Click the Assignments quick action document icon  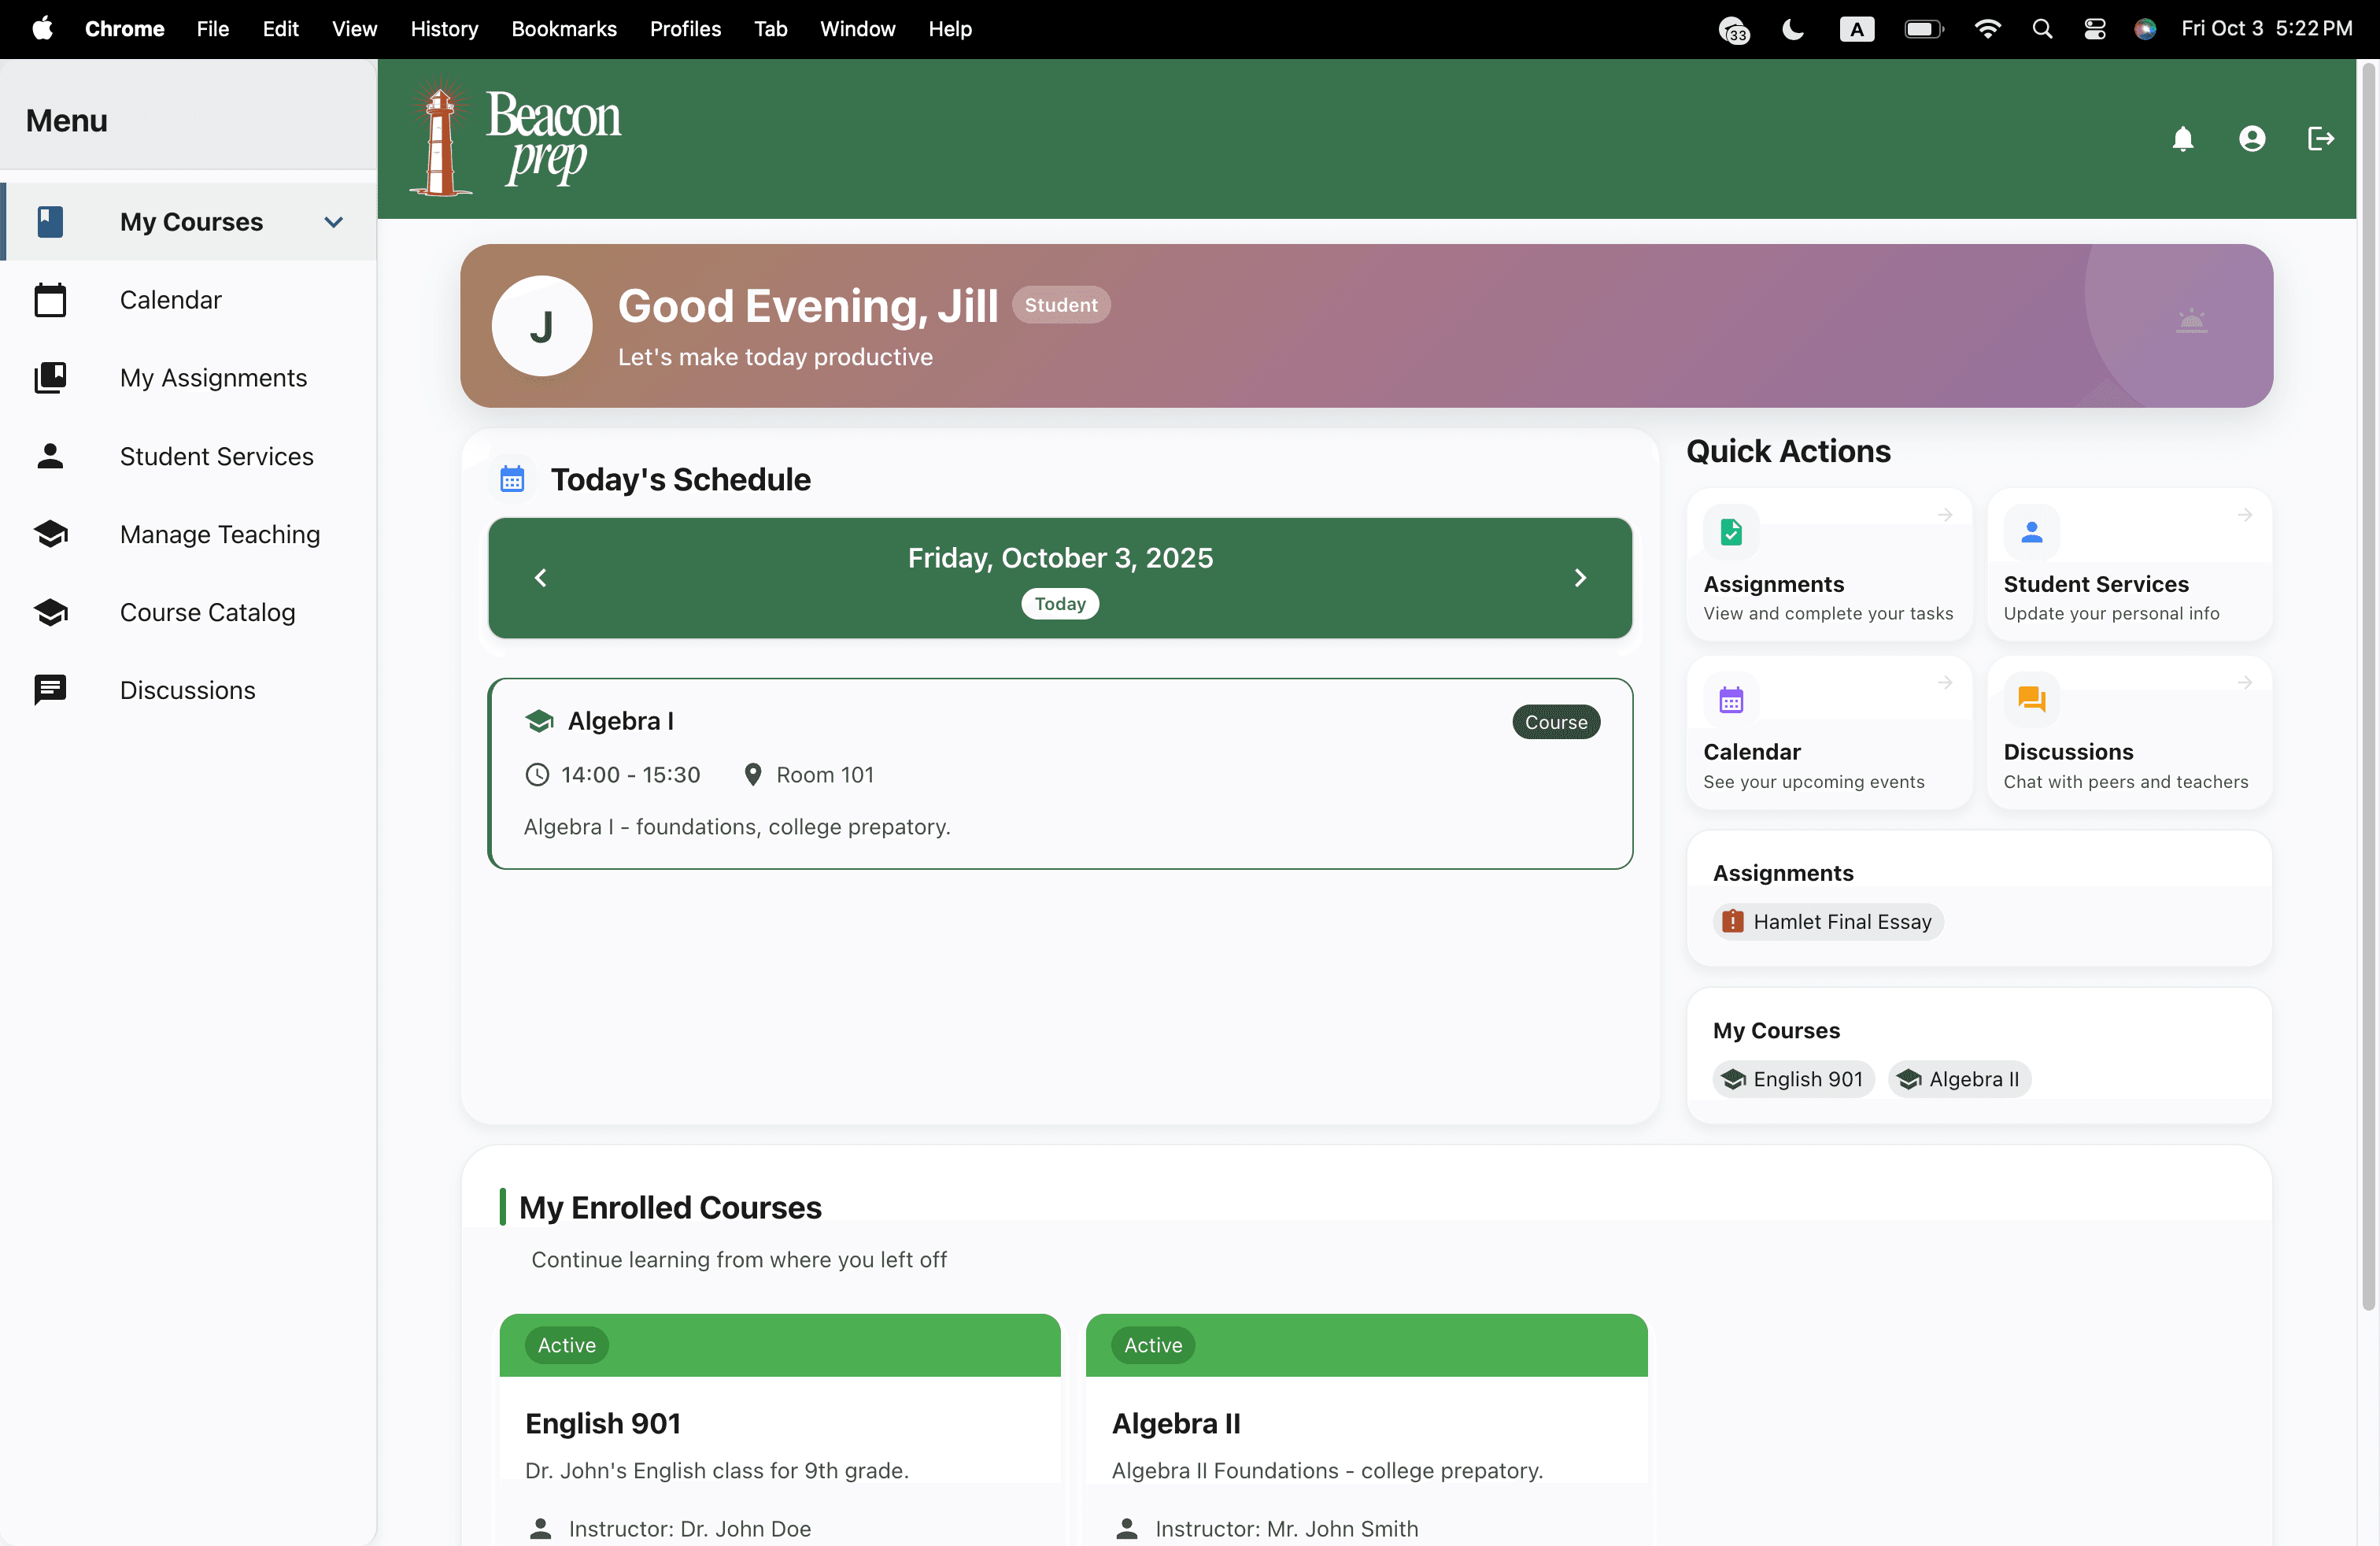pos(1731,532)
